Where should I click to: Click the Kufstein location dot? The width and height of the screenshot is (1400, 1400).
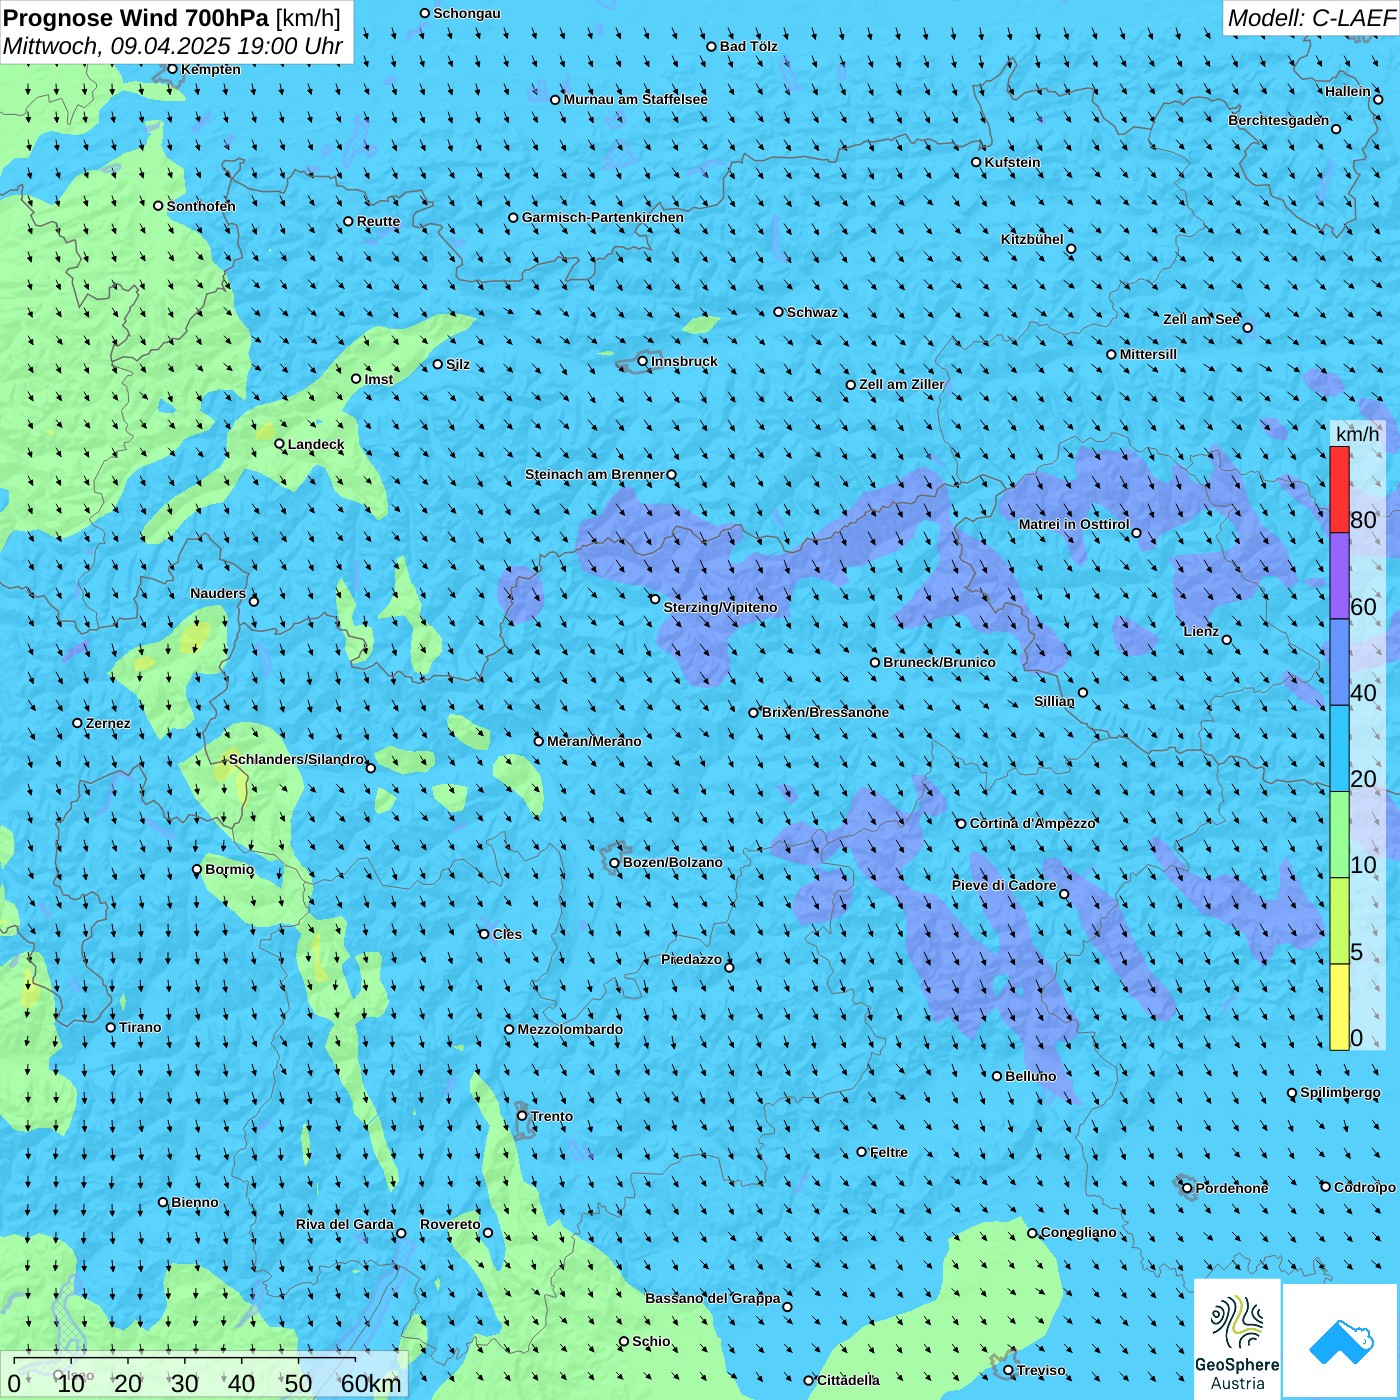[x=977, y=162]
